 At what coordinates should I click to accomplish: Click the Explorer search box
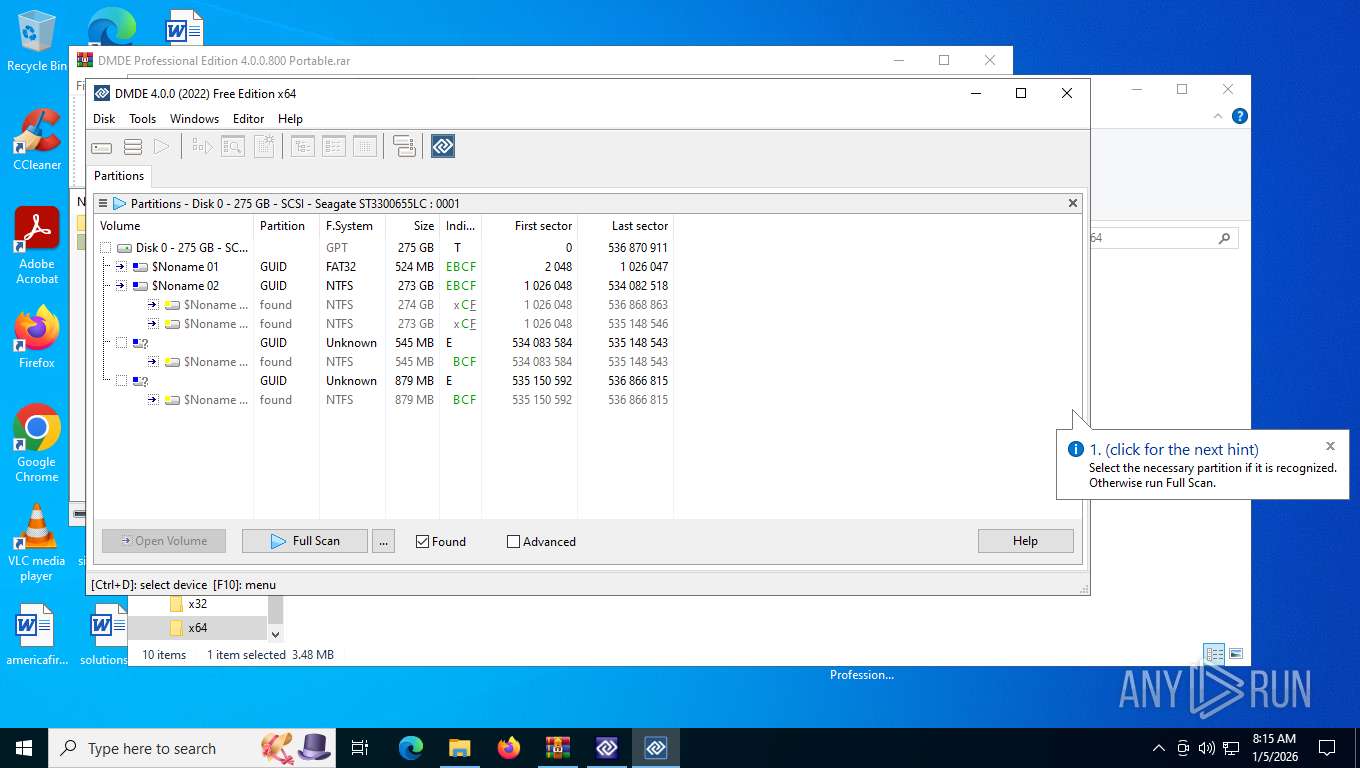pos(1163,238)
